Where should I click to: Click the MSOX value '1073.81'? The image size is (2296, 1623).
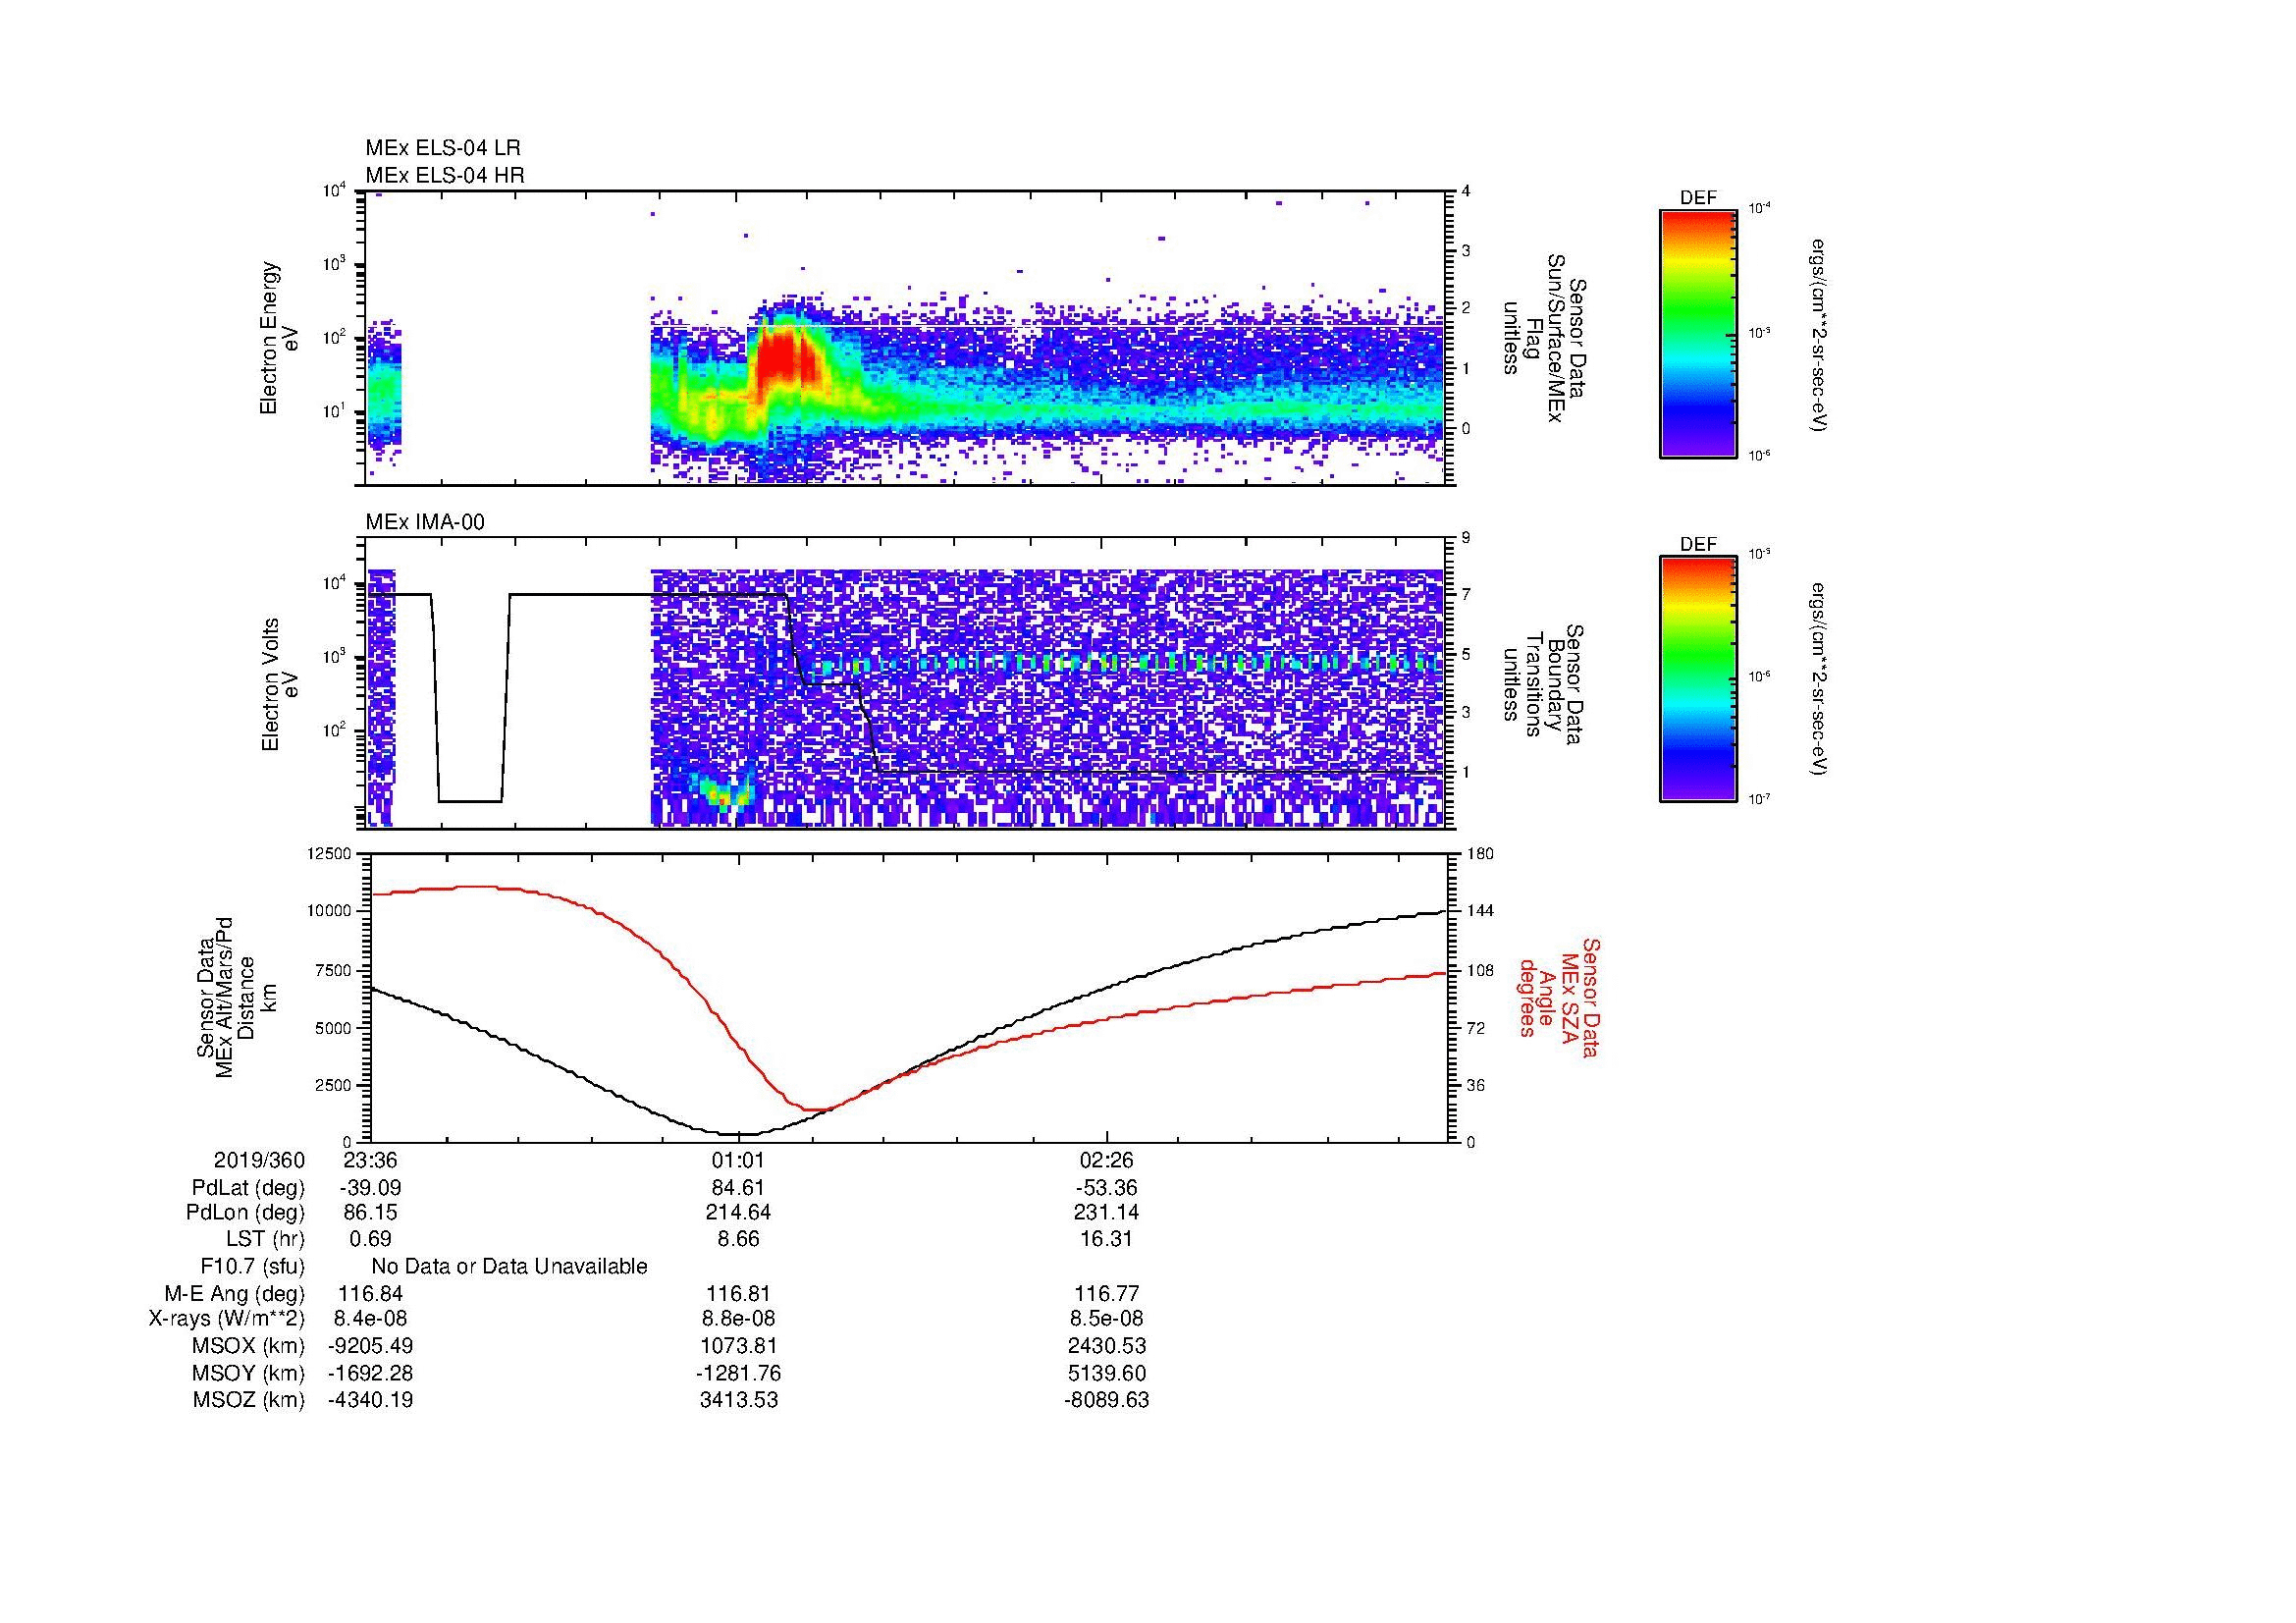[738, 1346]
